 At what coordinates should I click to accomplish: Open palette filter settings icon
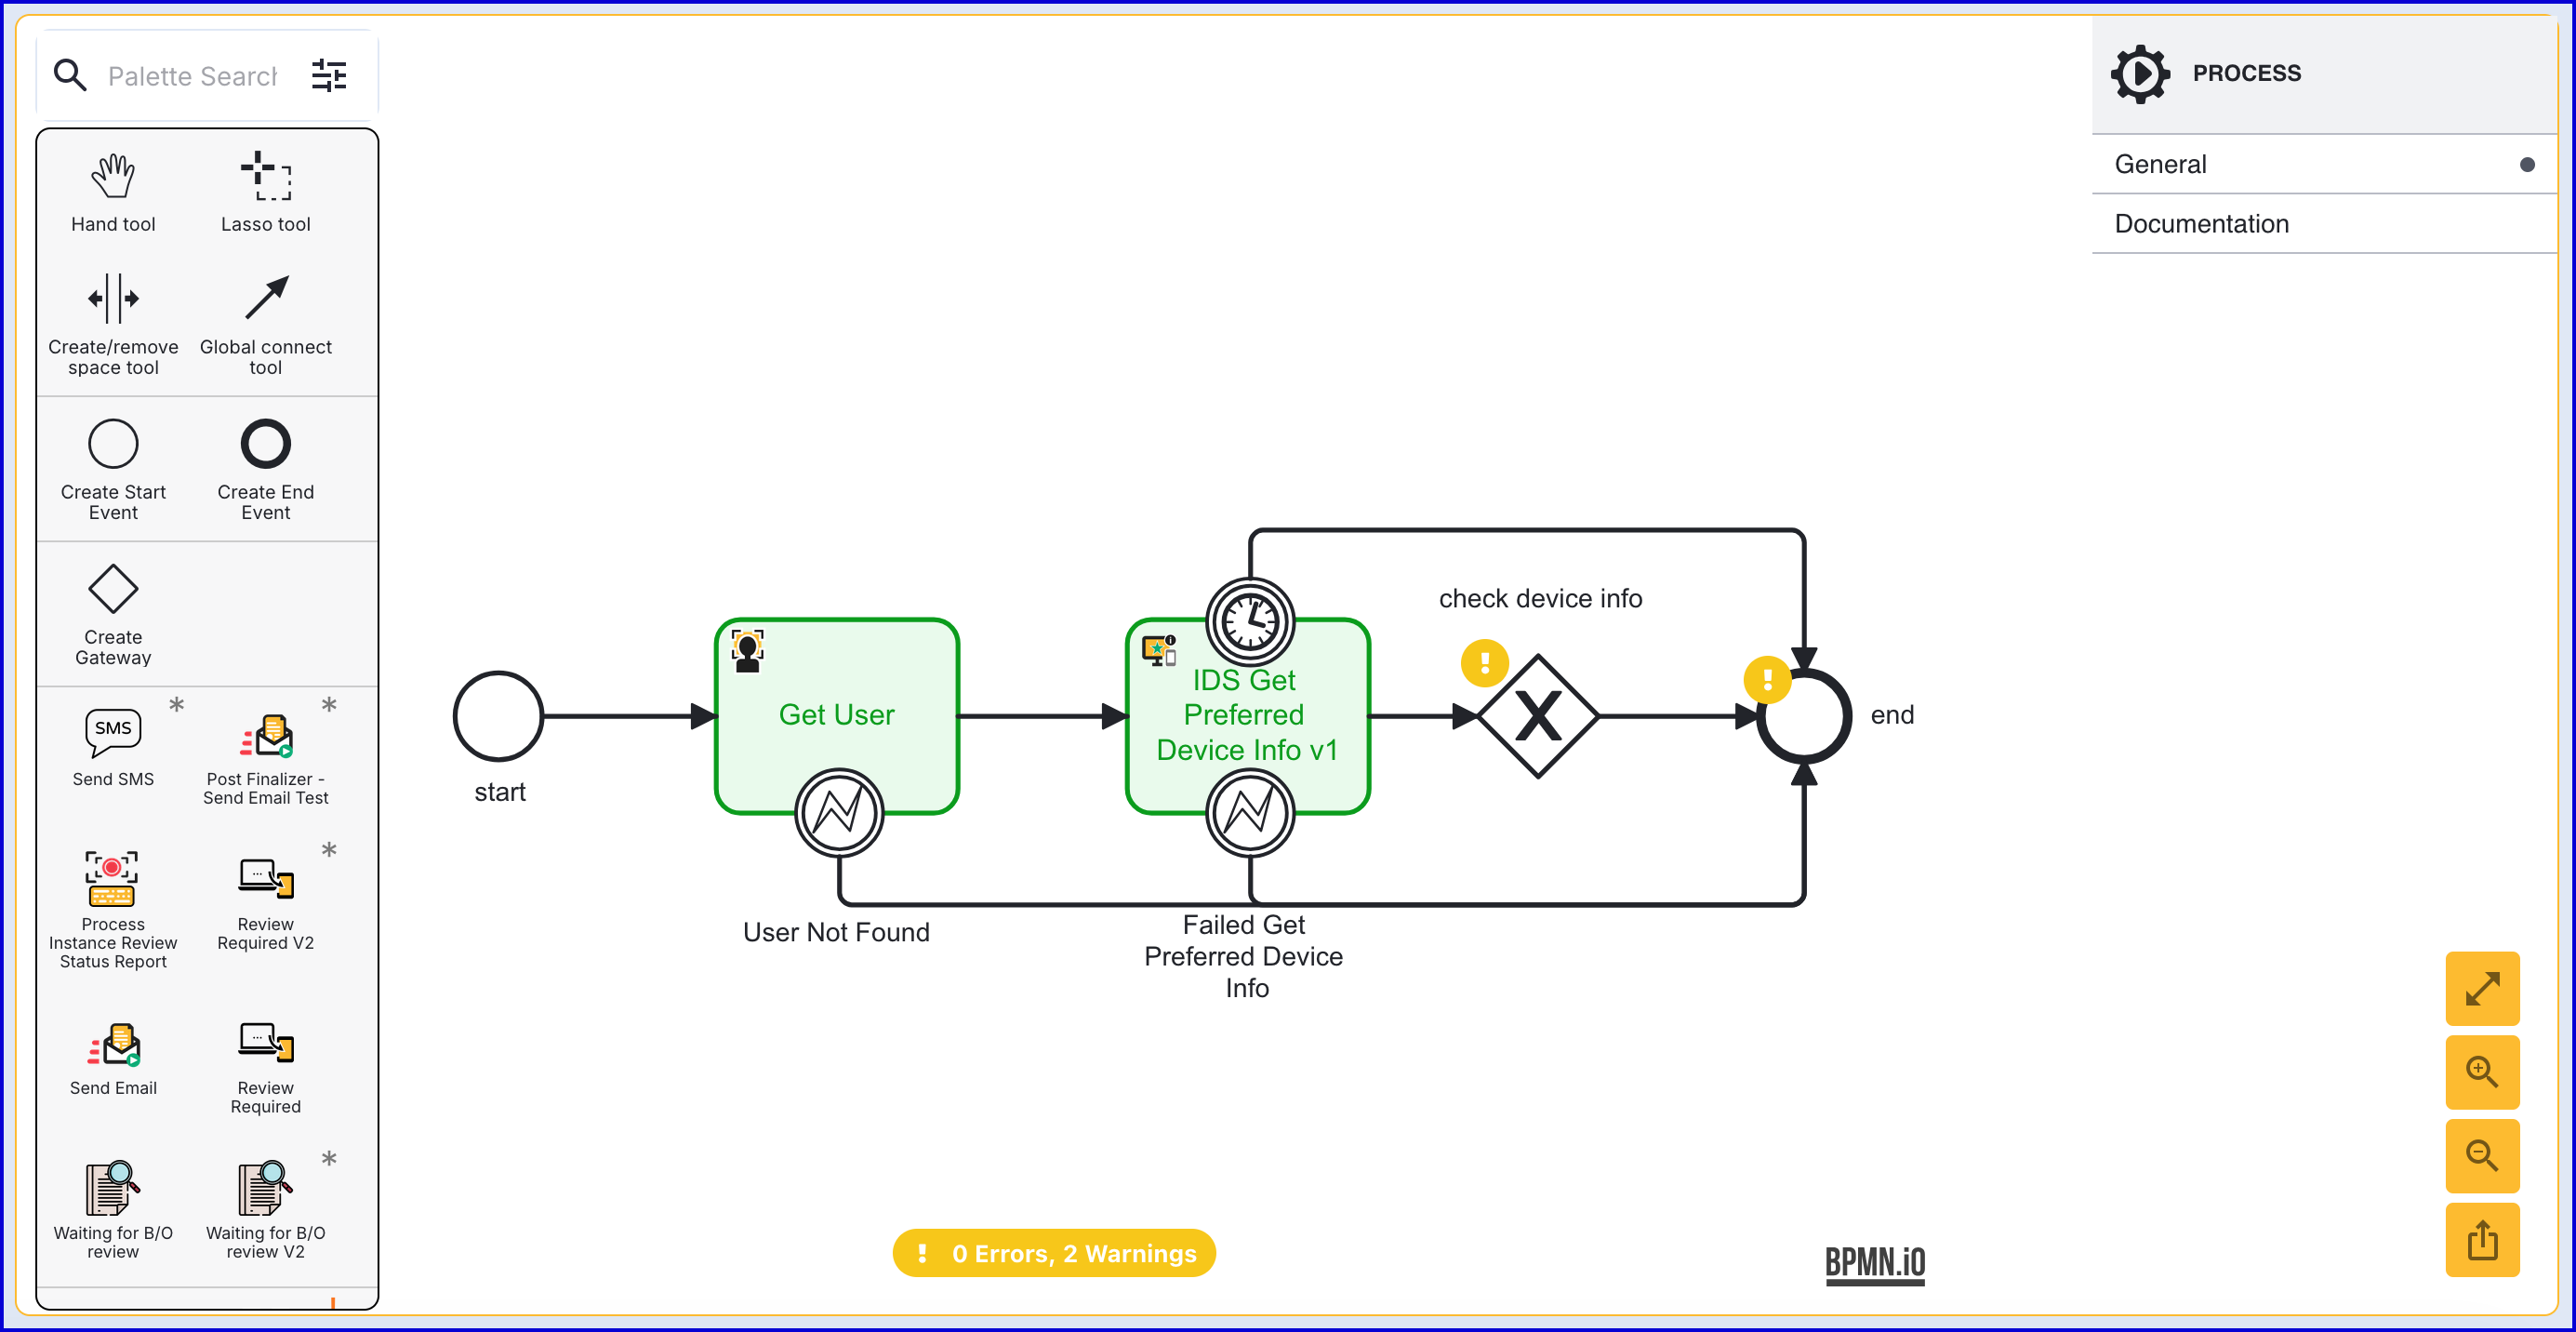329,76
